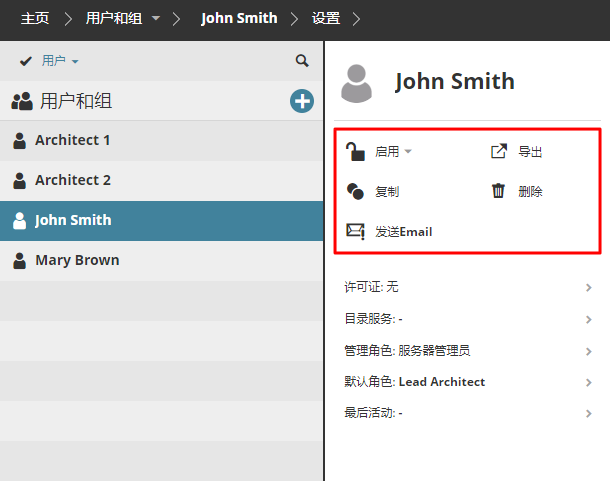Click the 用户和组 panel heading text

click(76, 101)
